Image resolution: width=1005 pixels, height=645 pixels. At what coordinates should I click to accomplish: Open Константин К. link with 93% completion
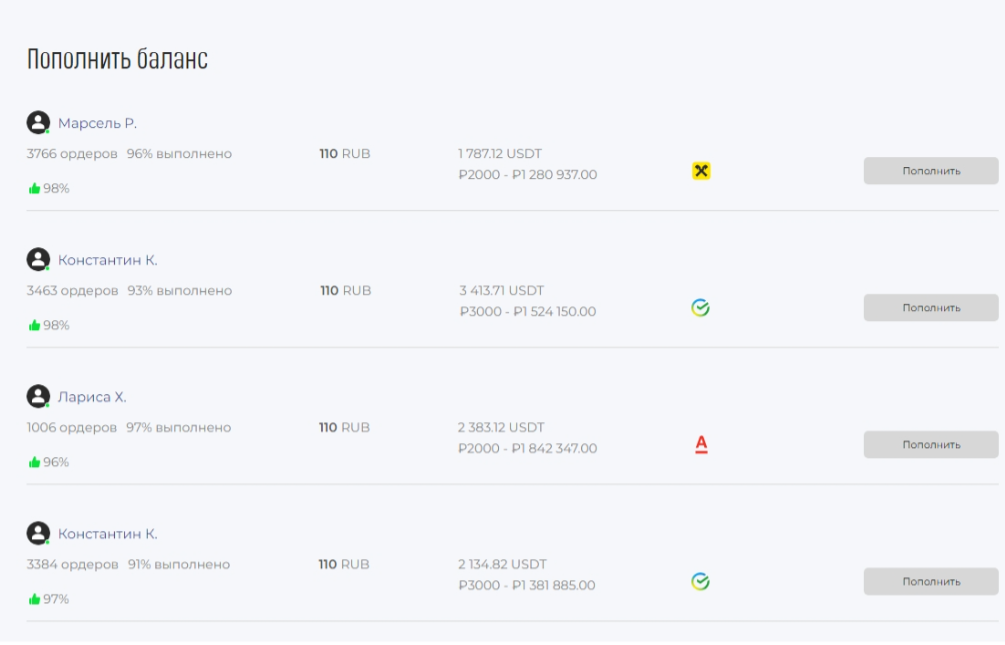click(x=107, y=261)
